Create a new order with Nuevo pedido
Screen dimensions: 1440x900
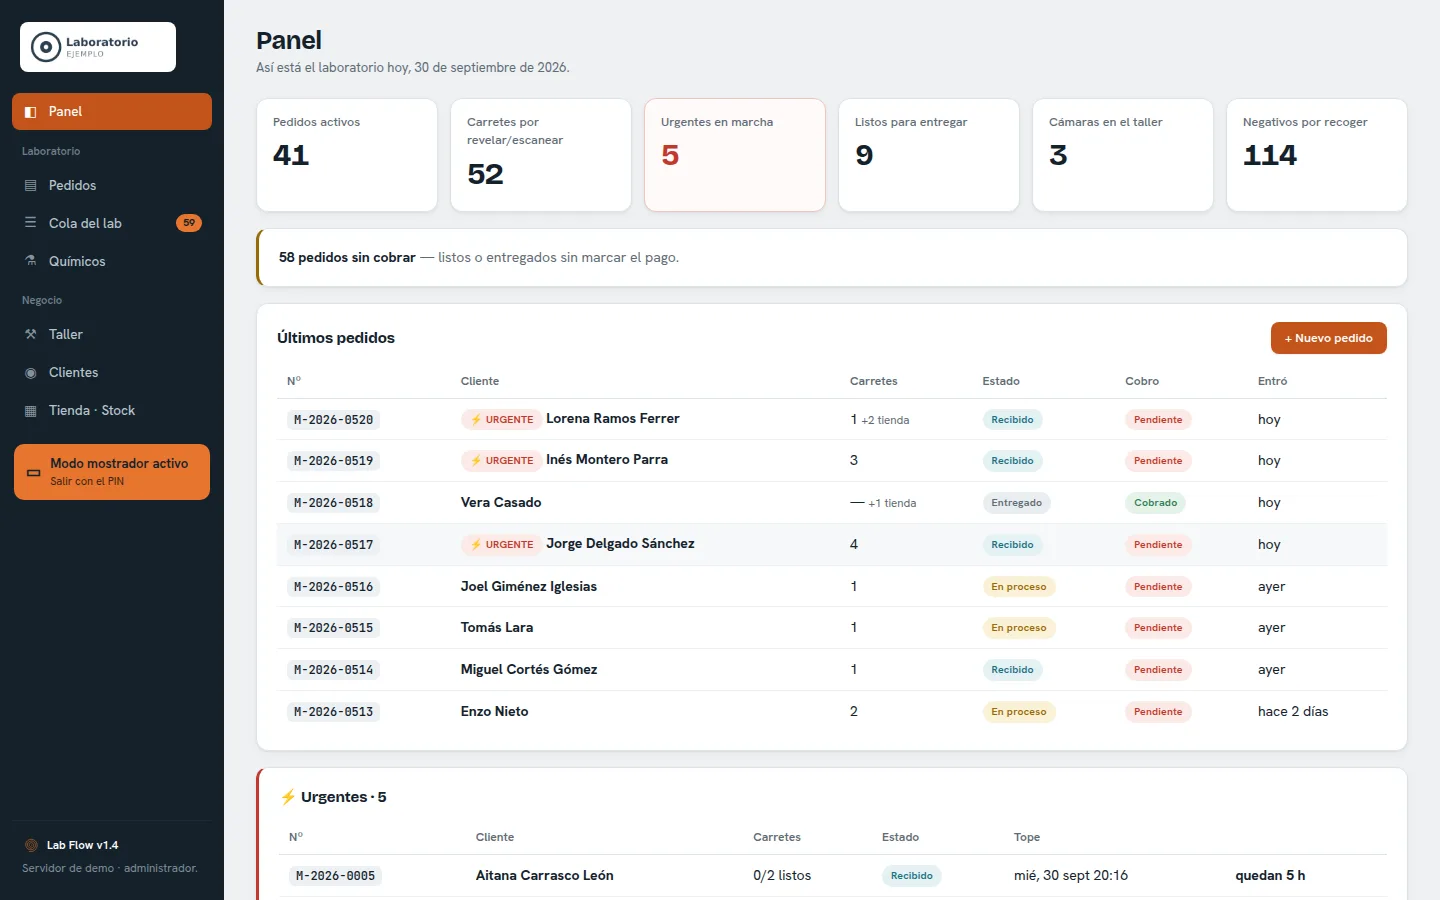coord(1328,338)
